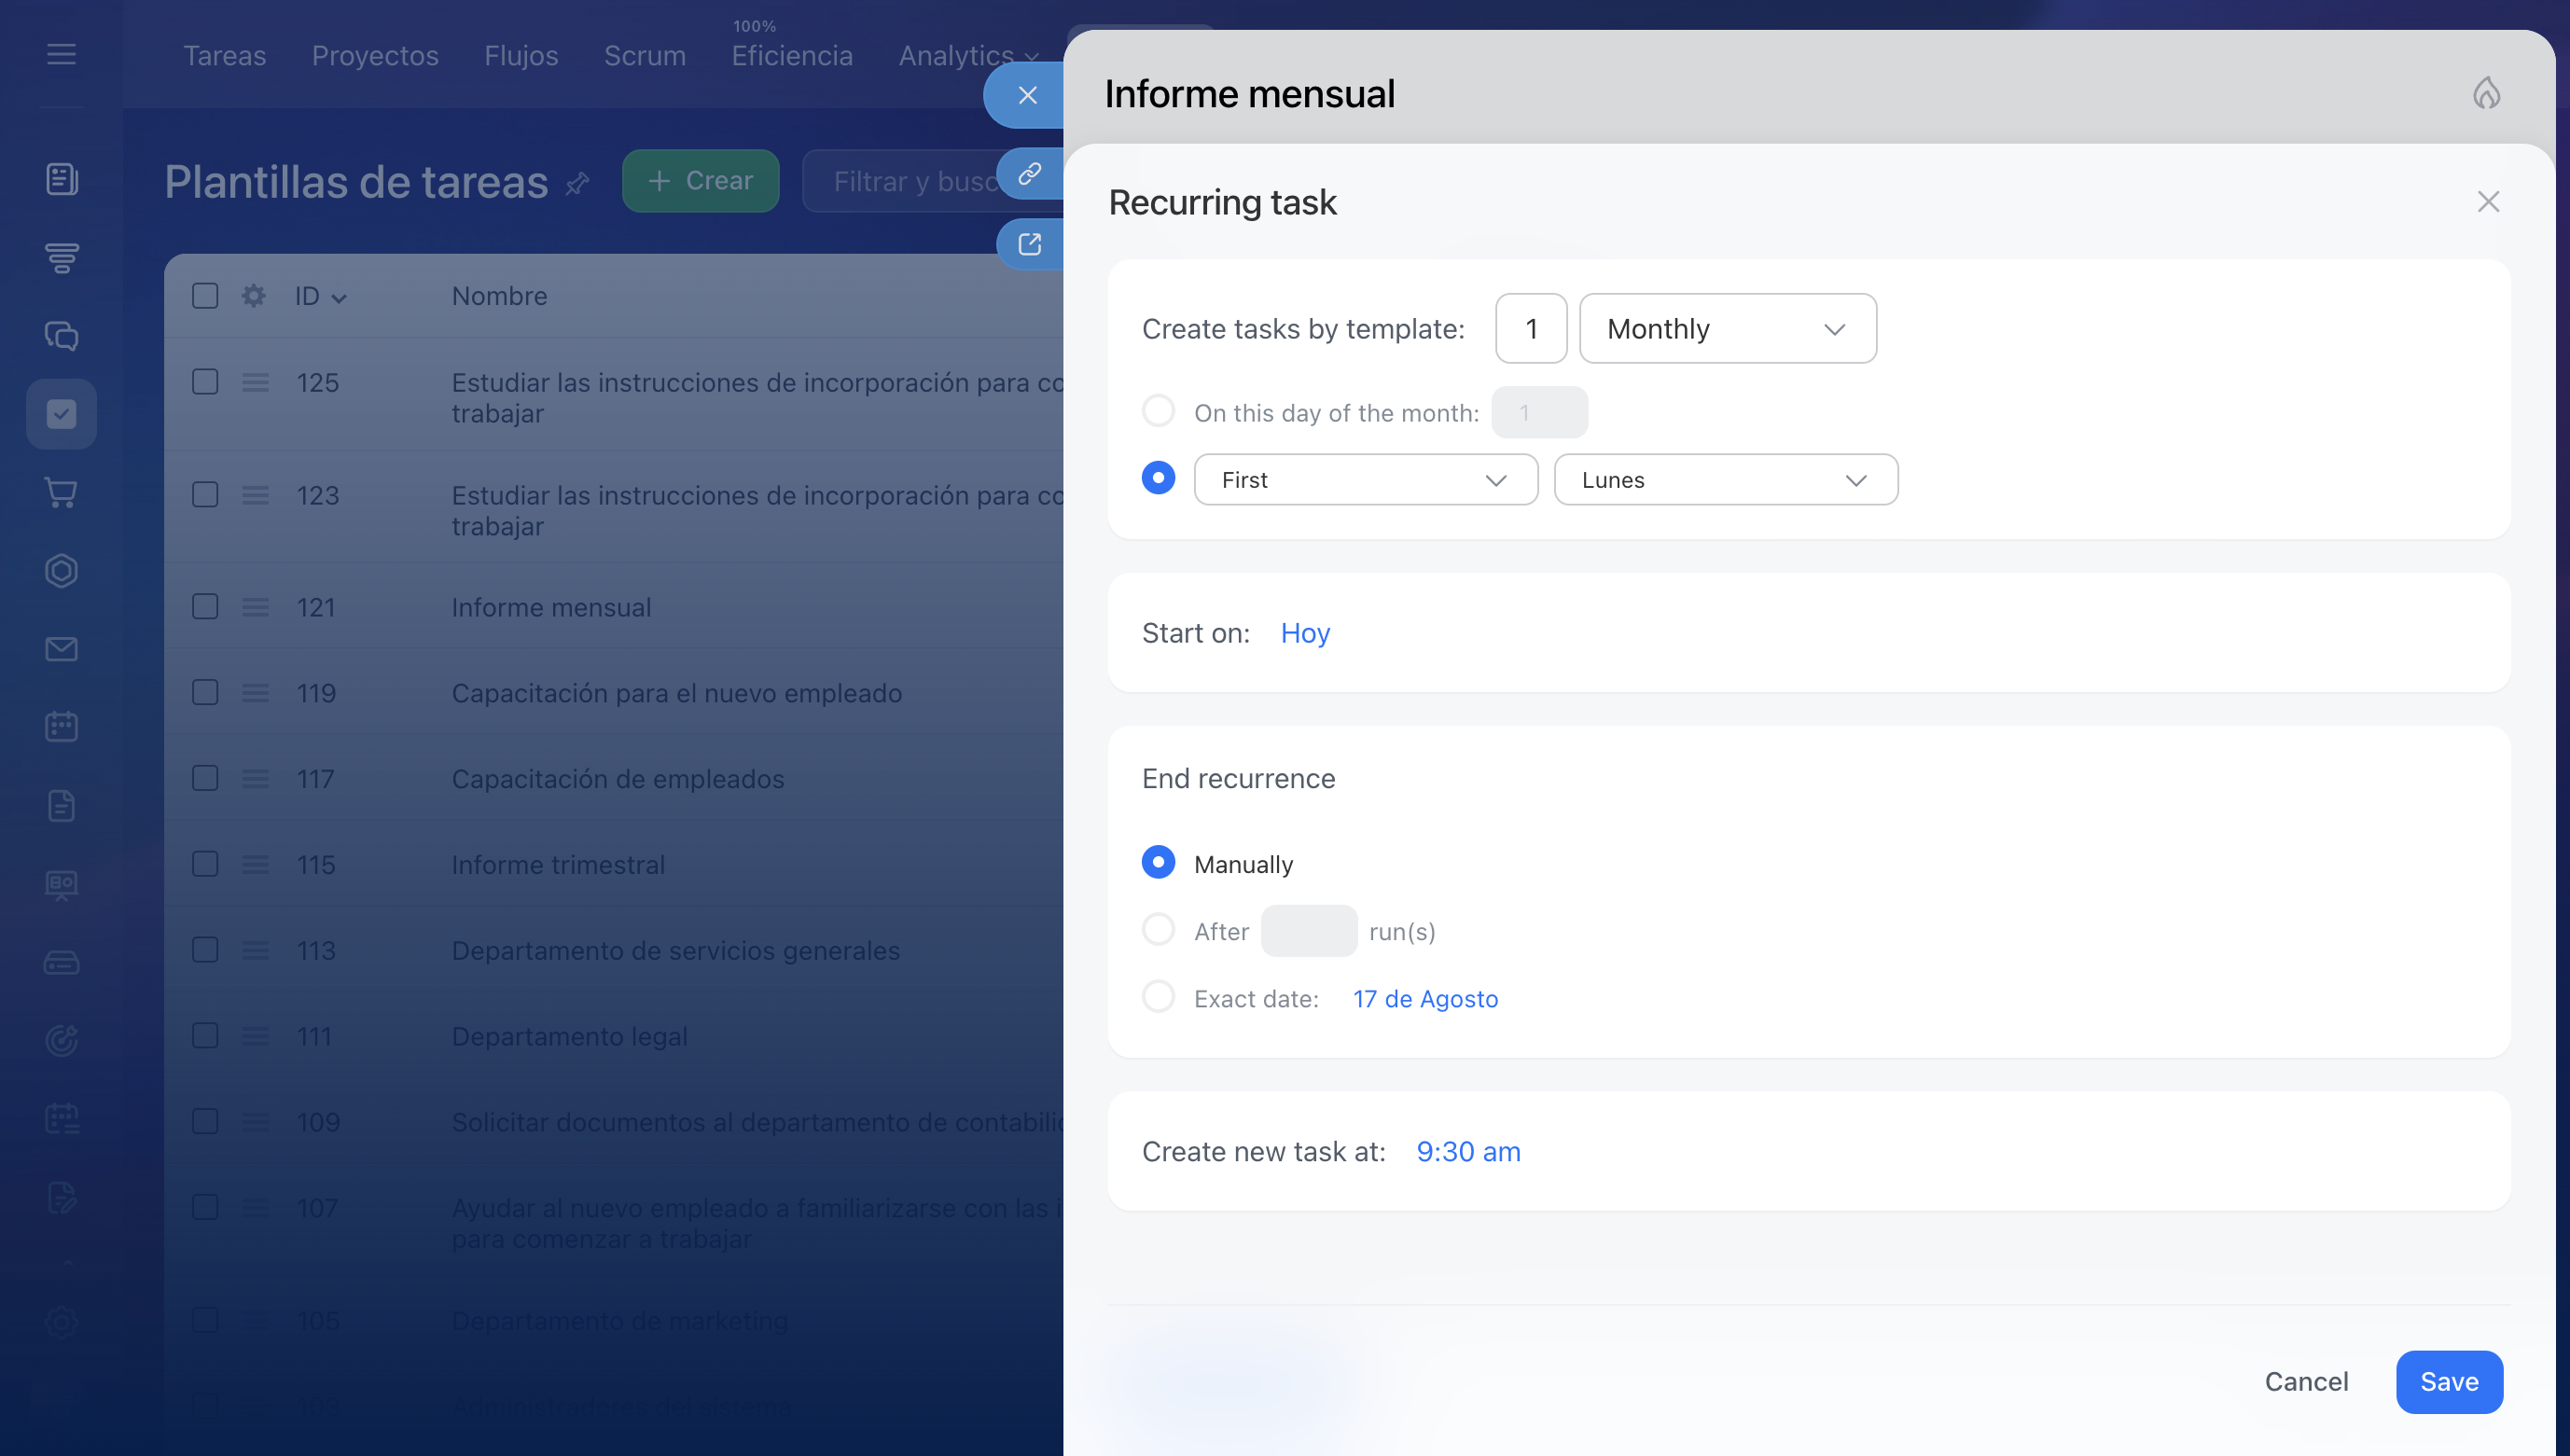
Task: Copy link via chain icon tab
Action: coord(1030,174)
